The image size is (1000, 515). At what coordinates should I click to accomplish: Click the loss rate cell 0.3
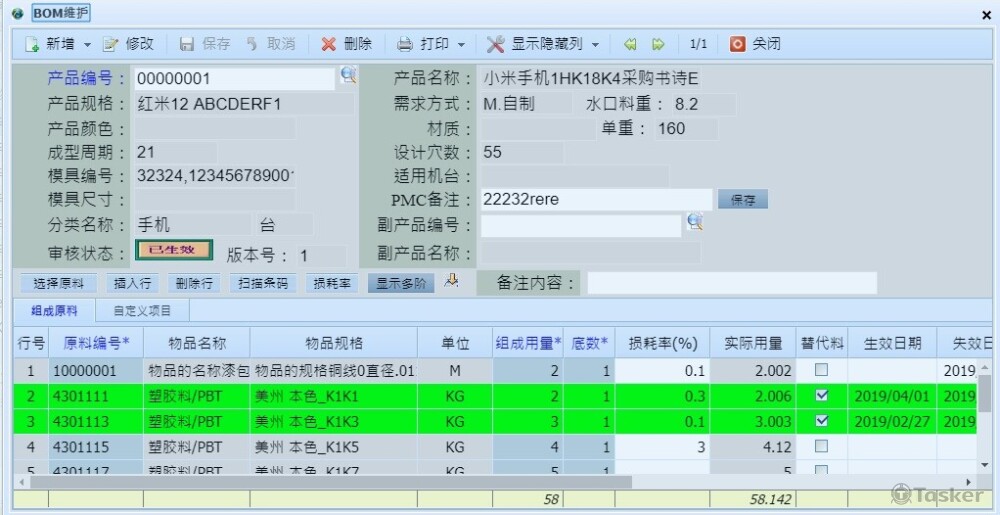tap(662, 396)
